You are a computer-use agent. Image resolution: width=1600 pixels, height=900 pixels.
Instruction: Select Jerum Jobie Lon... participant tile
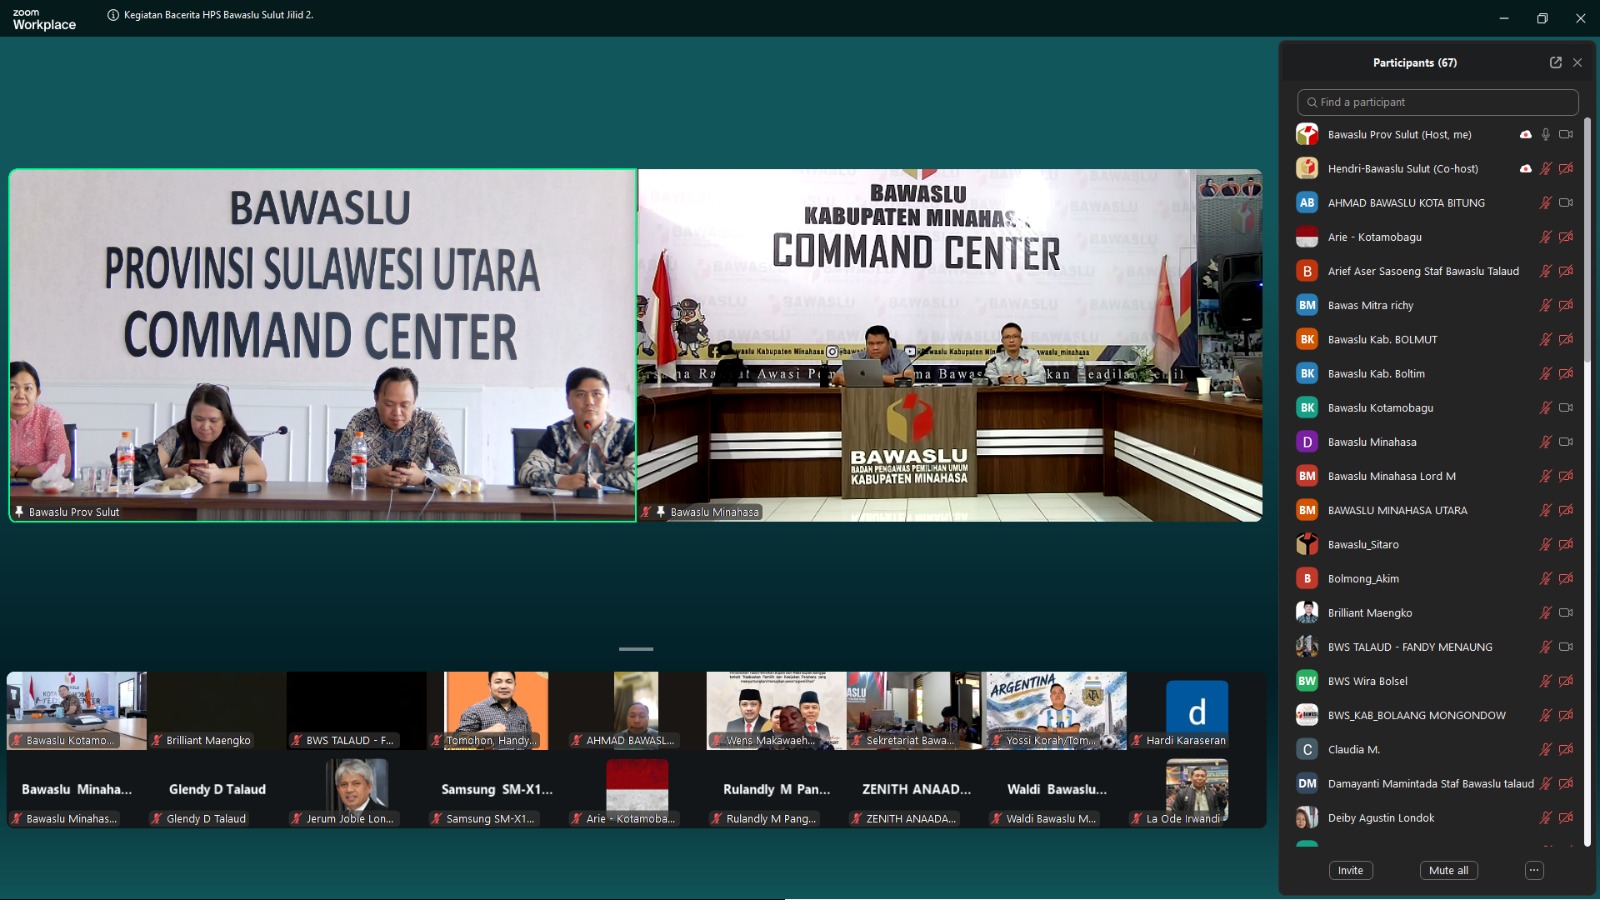point(357,789)
